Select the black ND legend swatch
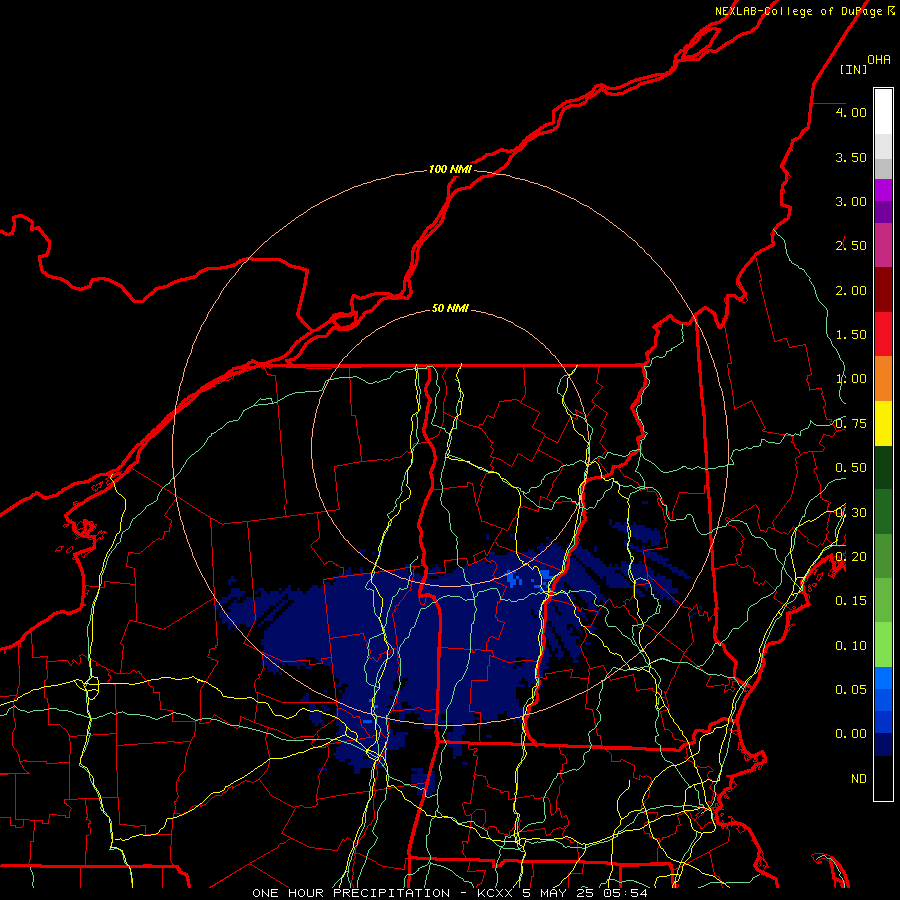900x900 pixels. (x=883, y=778)
